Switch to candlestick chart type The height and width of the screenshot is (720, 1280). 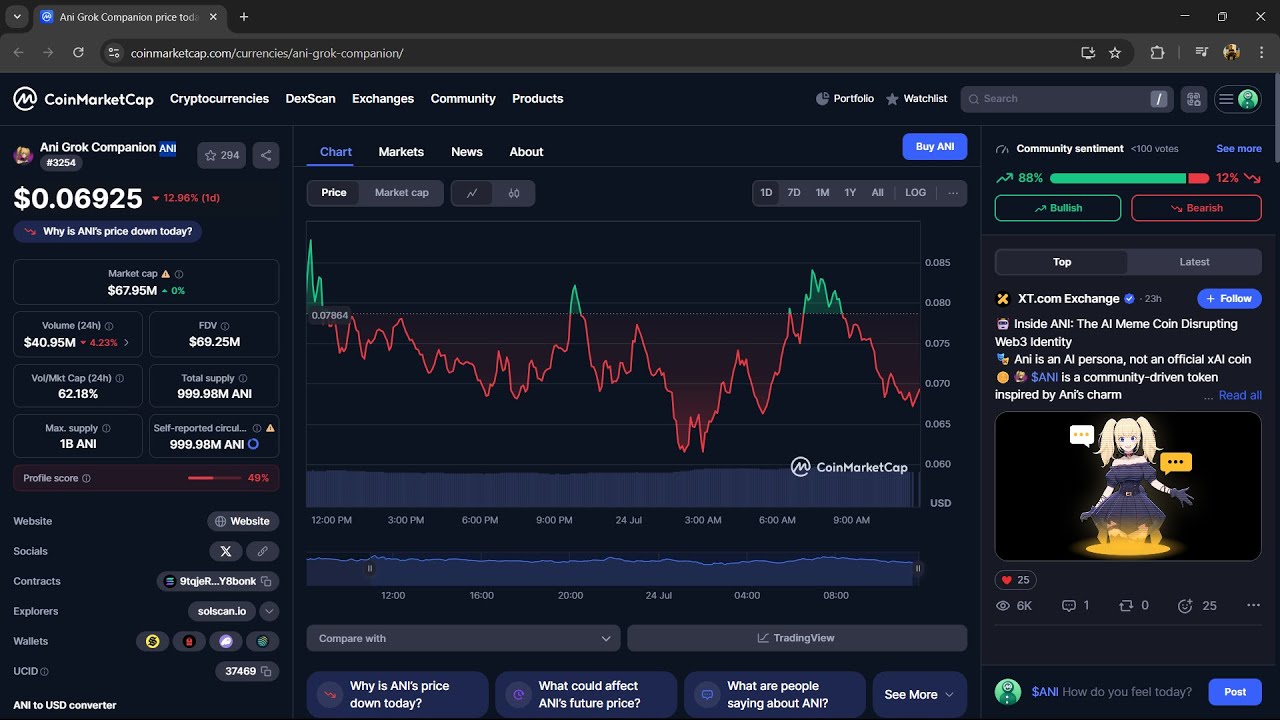514,193
